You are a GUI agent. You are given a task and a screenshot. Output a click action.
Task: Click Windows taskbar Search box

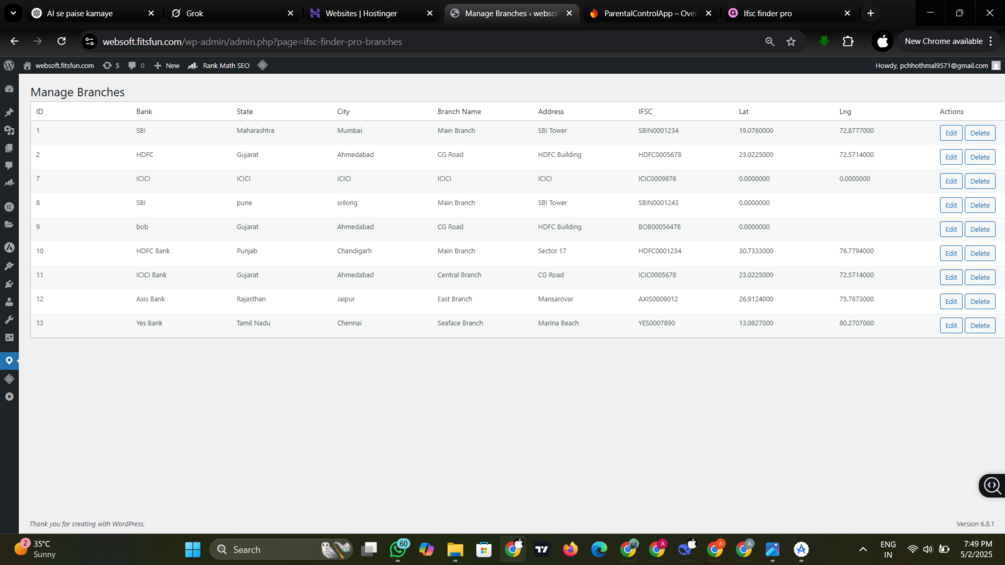(281, 550)
